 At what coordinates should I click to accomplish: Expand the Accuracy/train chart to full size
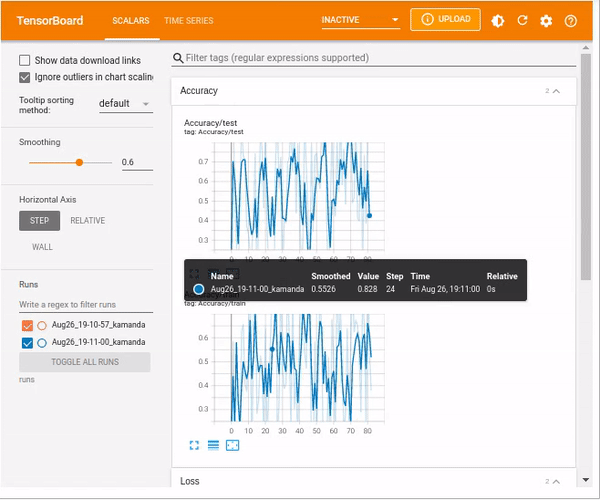(x=194, y=445)
